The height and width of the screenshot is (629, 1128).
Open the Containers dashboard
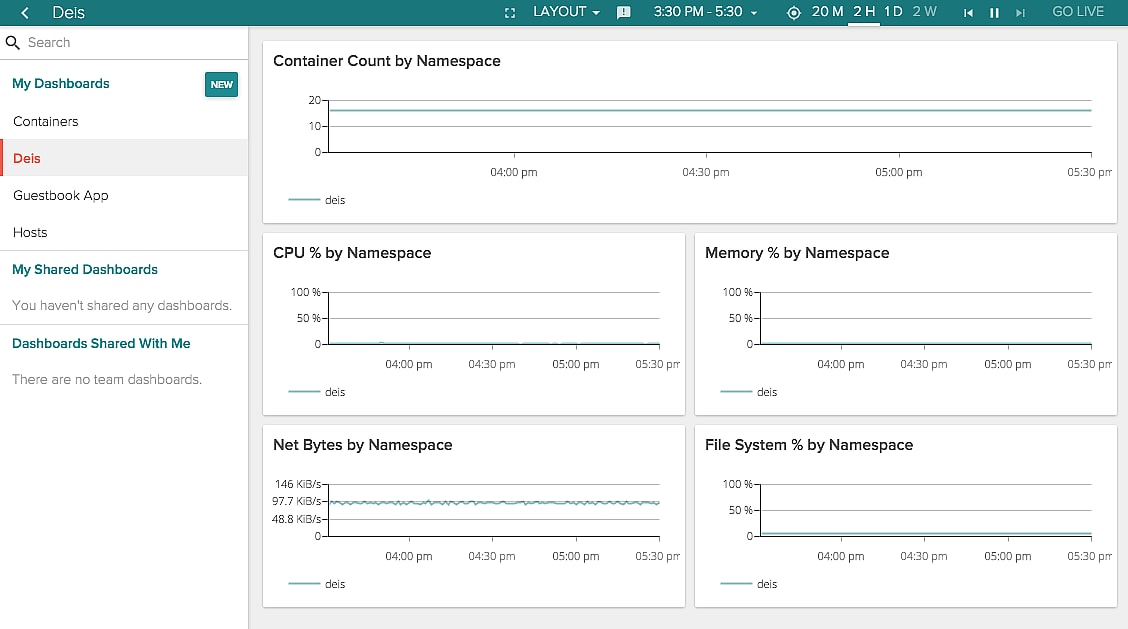click(x=124, y=121)
